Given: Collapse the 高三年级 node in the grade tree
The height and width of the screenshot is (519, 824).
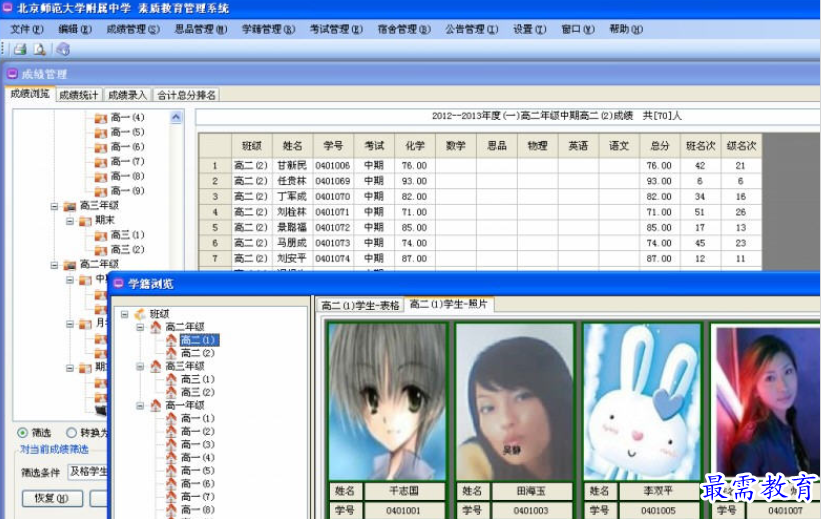Looking at the screenshot, I should coord(54,206).
